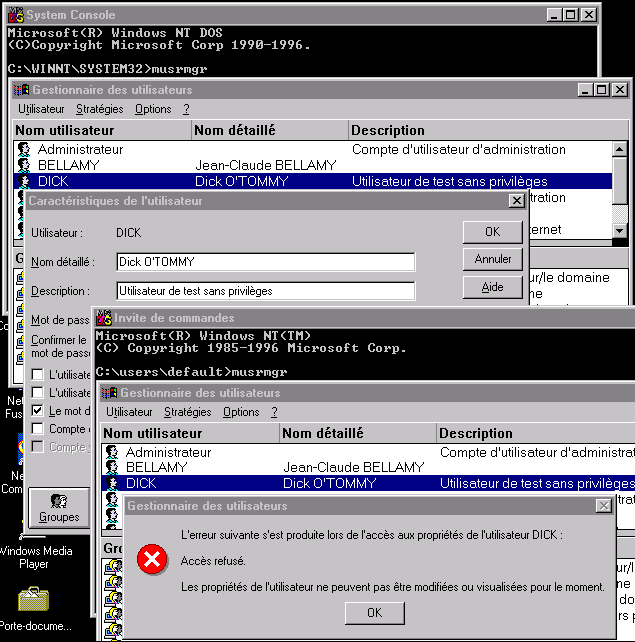Click the Windows Media Player desktop label
This screenshot has height=642, width=635.
click(x=34, y=557)
